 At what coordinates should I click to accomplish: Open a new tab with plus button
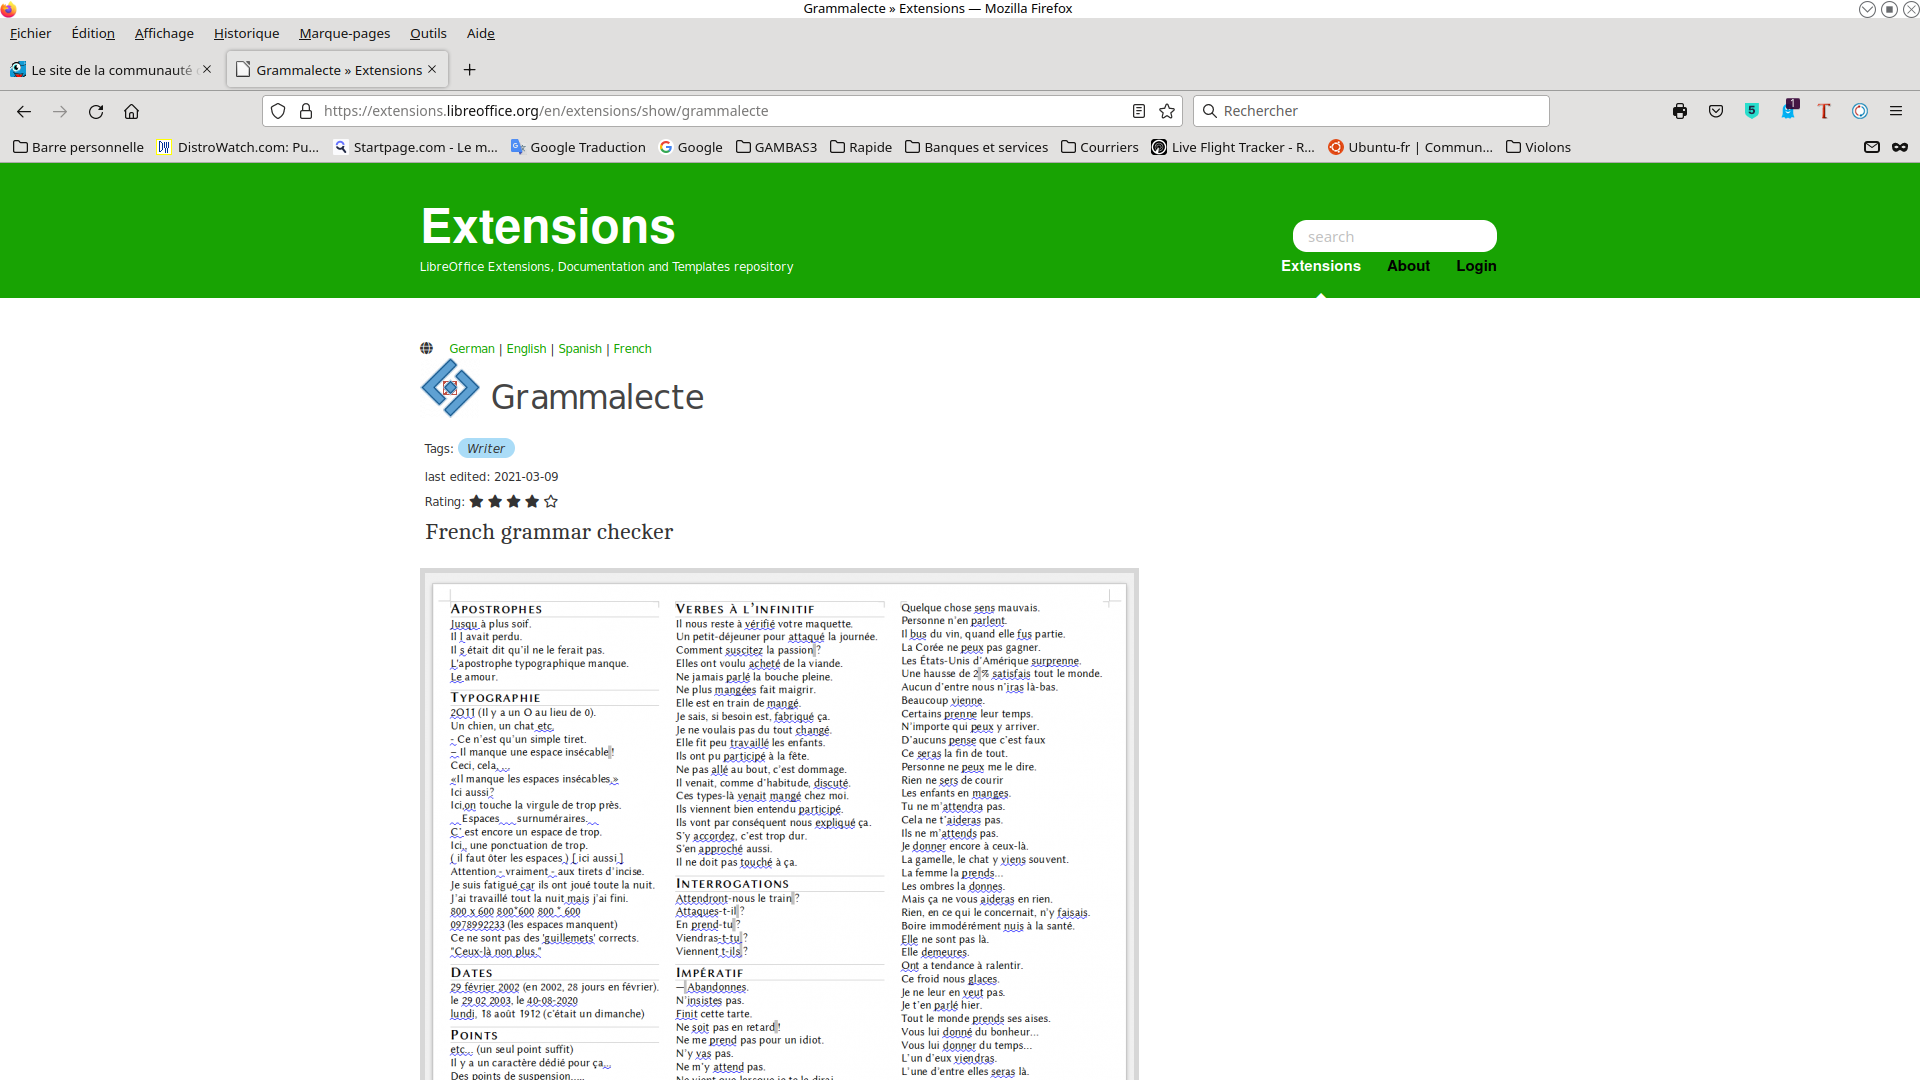tap(469, 70)
